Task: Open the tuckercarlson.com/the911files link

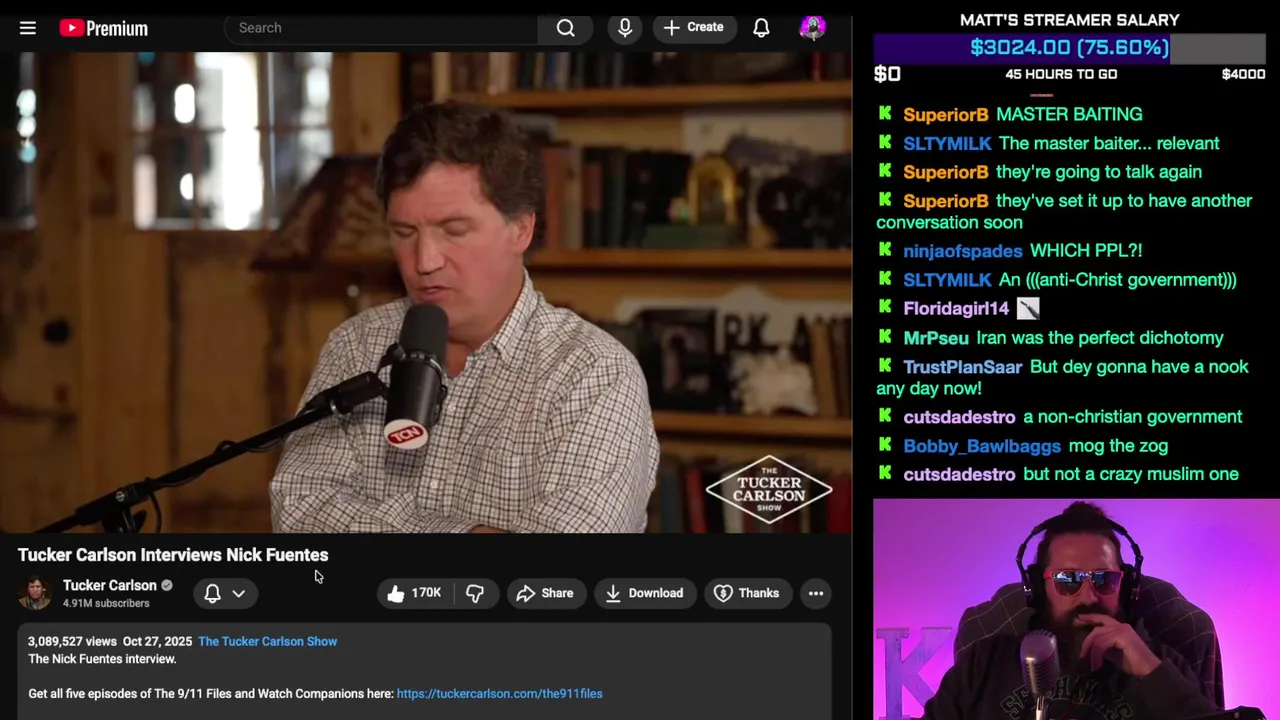Action: coord(499,693)
